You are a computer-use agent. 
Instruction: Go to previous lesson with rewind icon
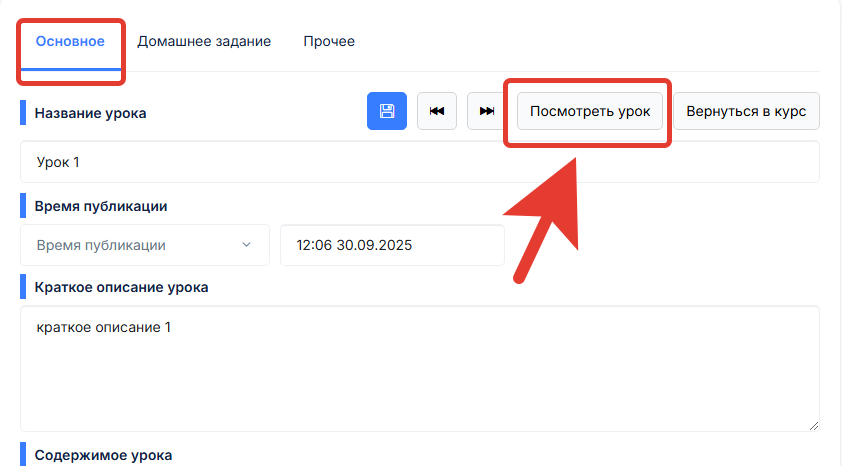(437, 111)
